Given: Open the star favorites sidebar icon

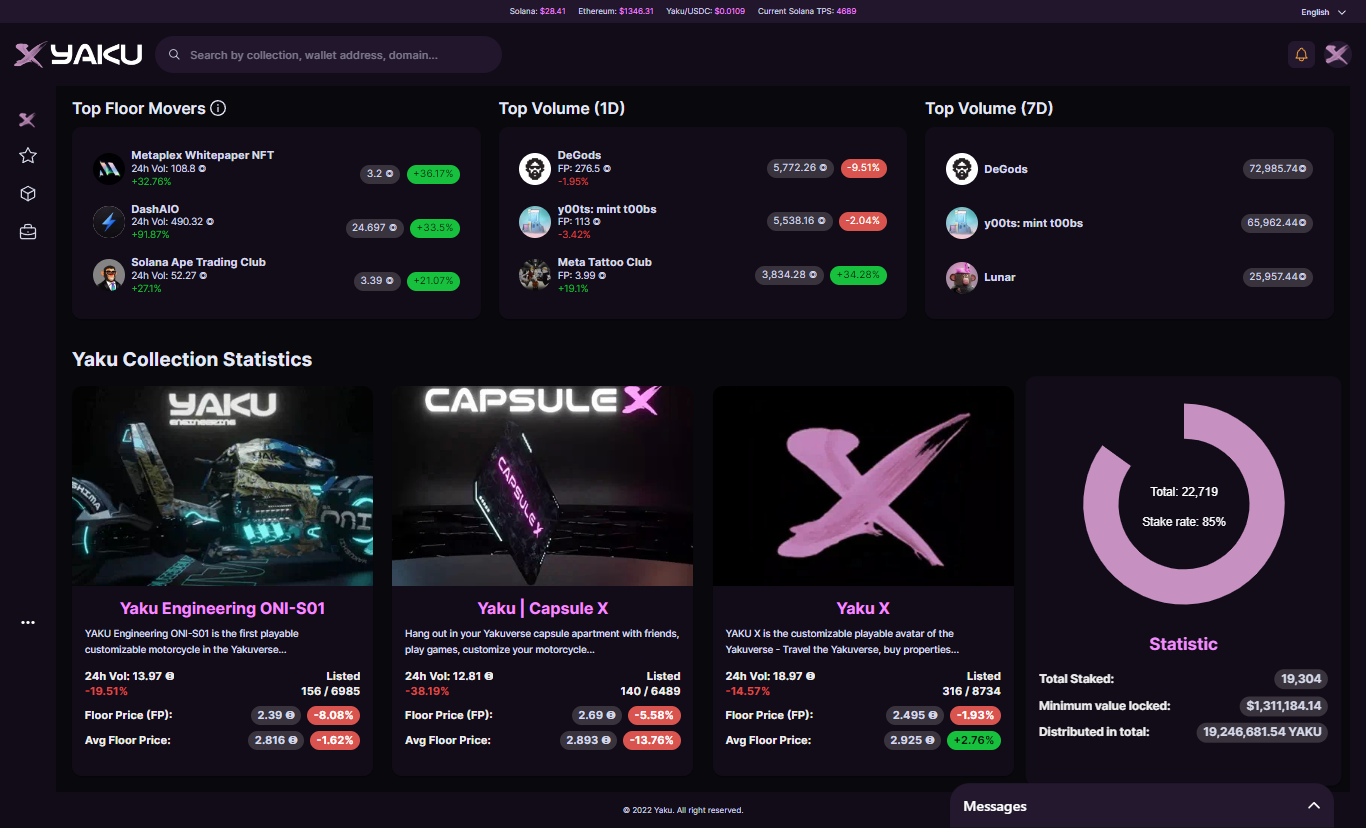Looking at the screenshot, I should coord(28,155).
